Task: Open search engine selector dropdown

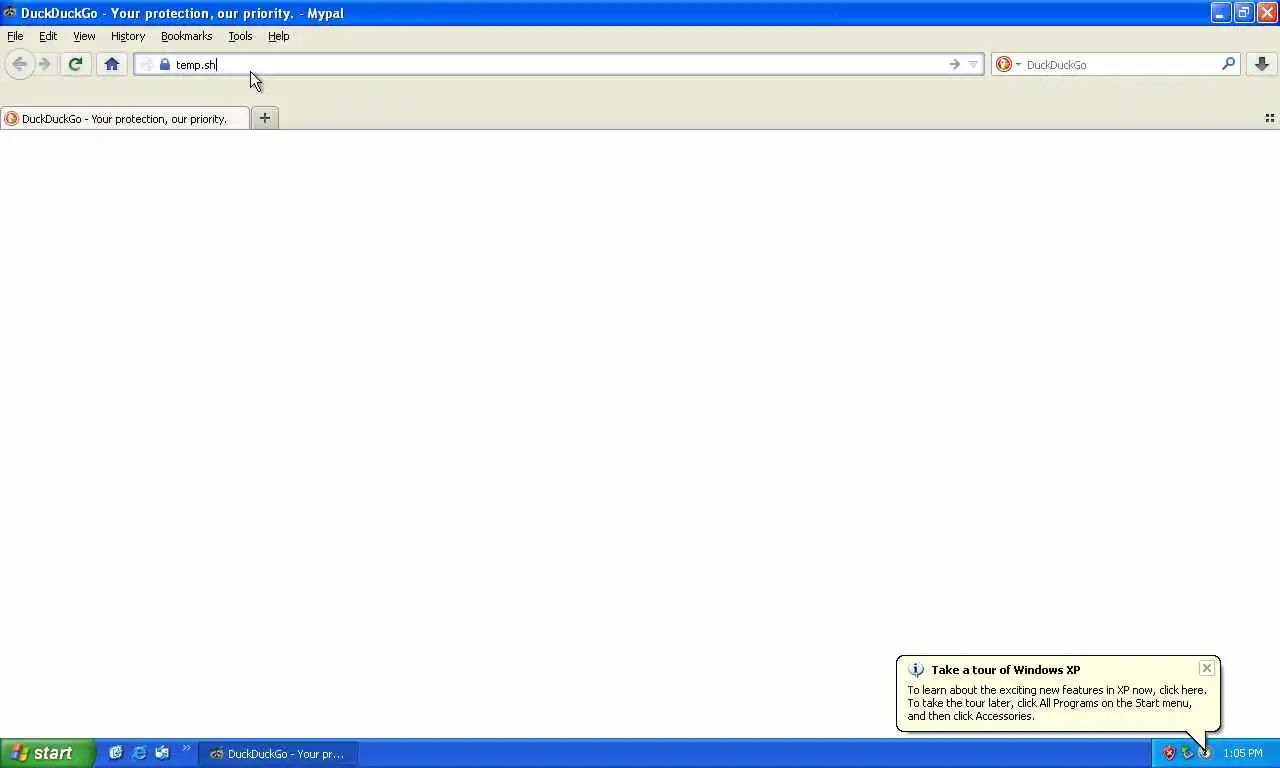Action: coord(1008,64)
